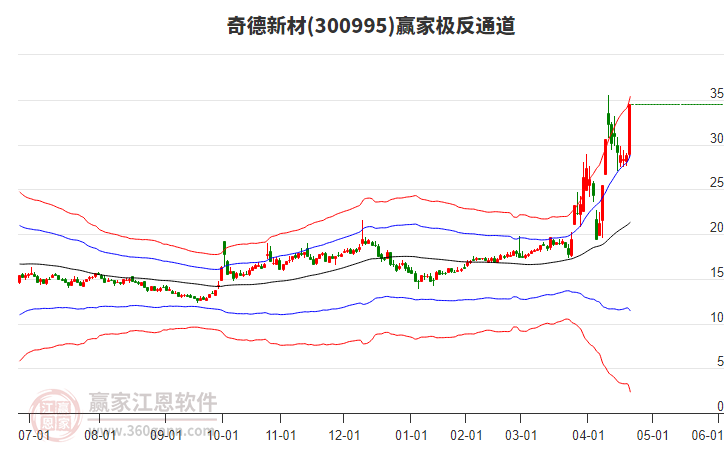Select the 07-01 date label
This screenshot has width=726, height=450.
pos(34,436)
